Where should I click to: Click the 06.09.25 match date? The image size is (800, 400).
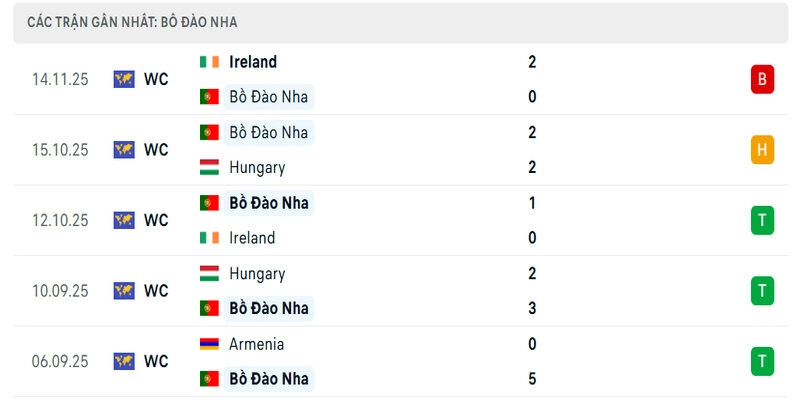tap(60, 361)
